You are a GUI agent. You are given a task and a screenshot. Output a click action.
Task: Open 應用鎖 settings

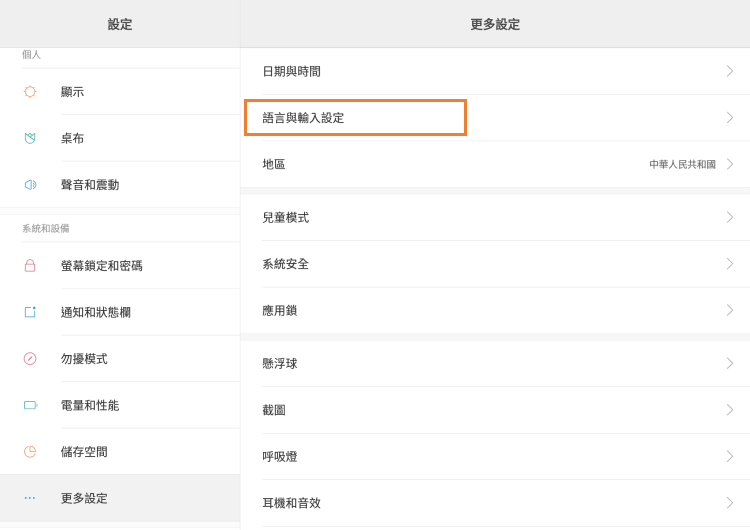pyautogui.click(x=495, y=310)
